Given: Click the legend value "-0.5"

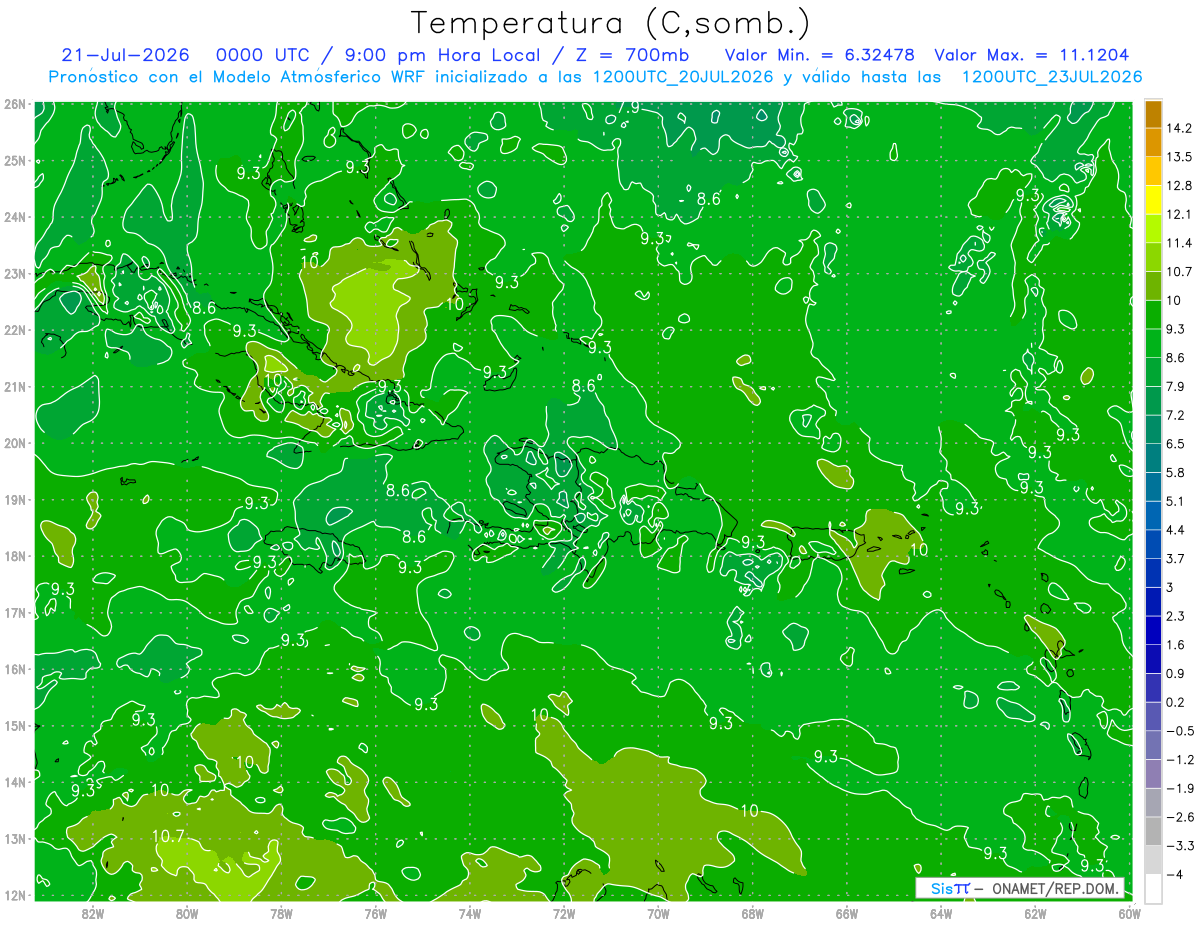Looking at the screenshot, I should [1179, 731].
